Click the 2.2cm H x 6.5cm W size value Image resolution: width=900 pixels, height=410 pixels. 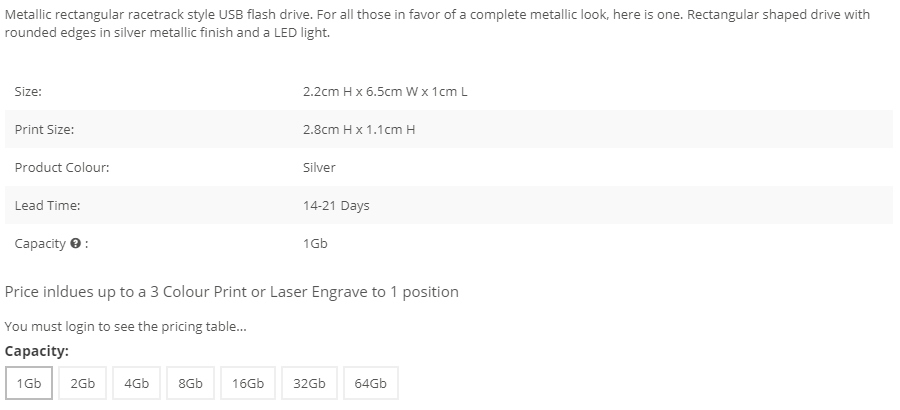pos(385,92)
